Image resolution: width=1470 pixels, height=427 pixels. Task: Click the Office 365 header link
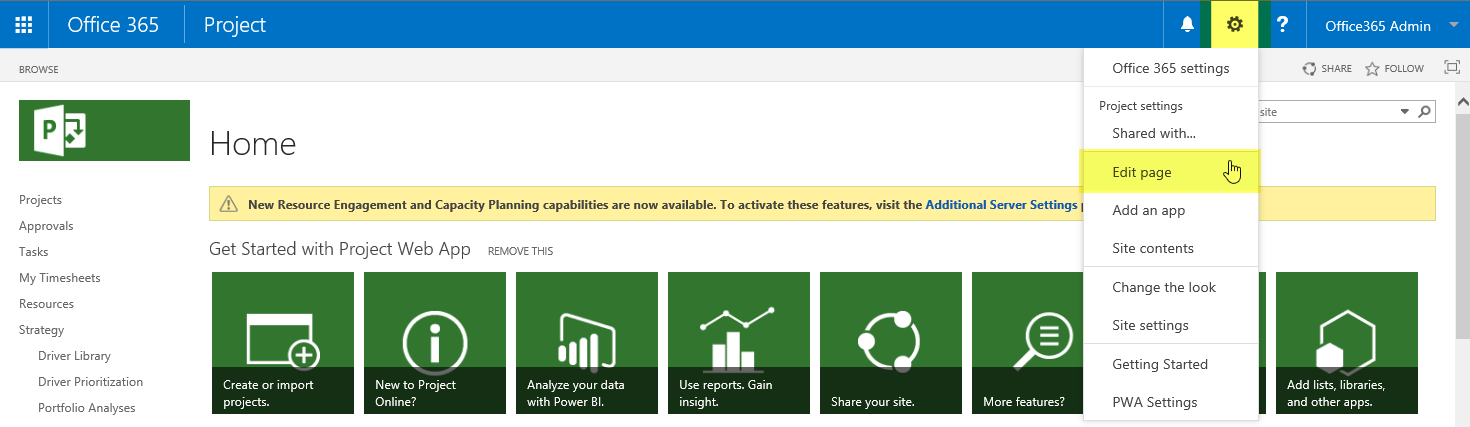(x=113, y=25)
